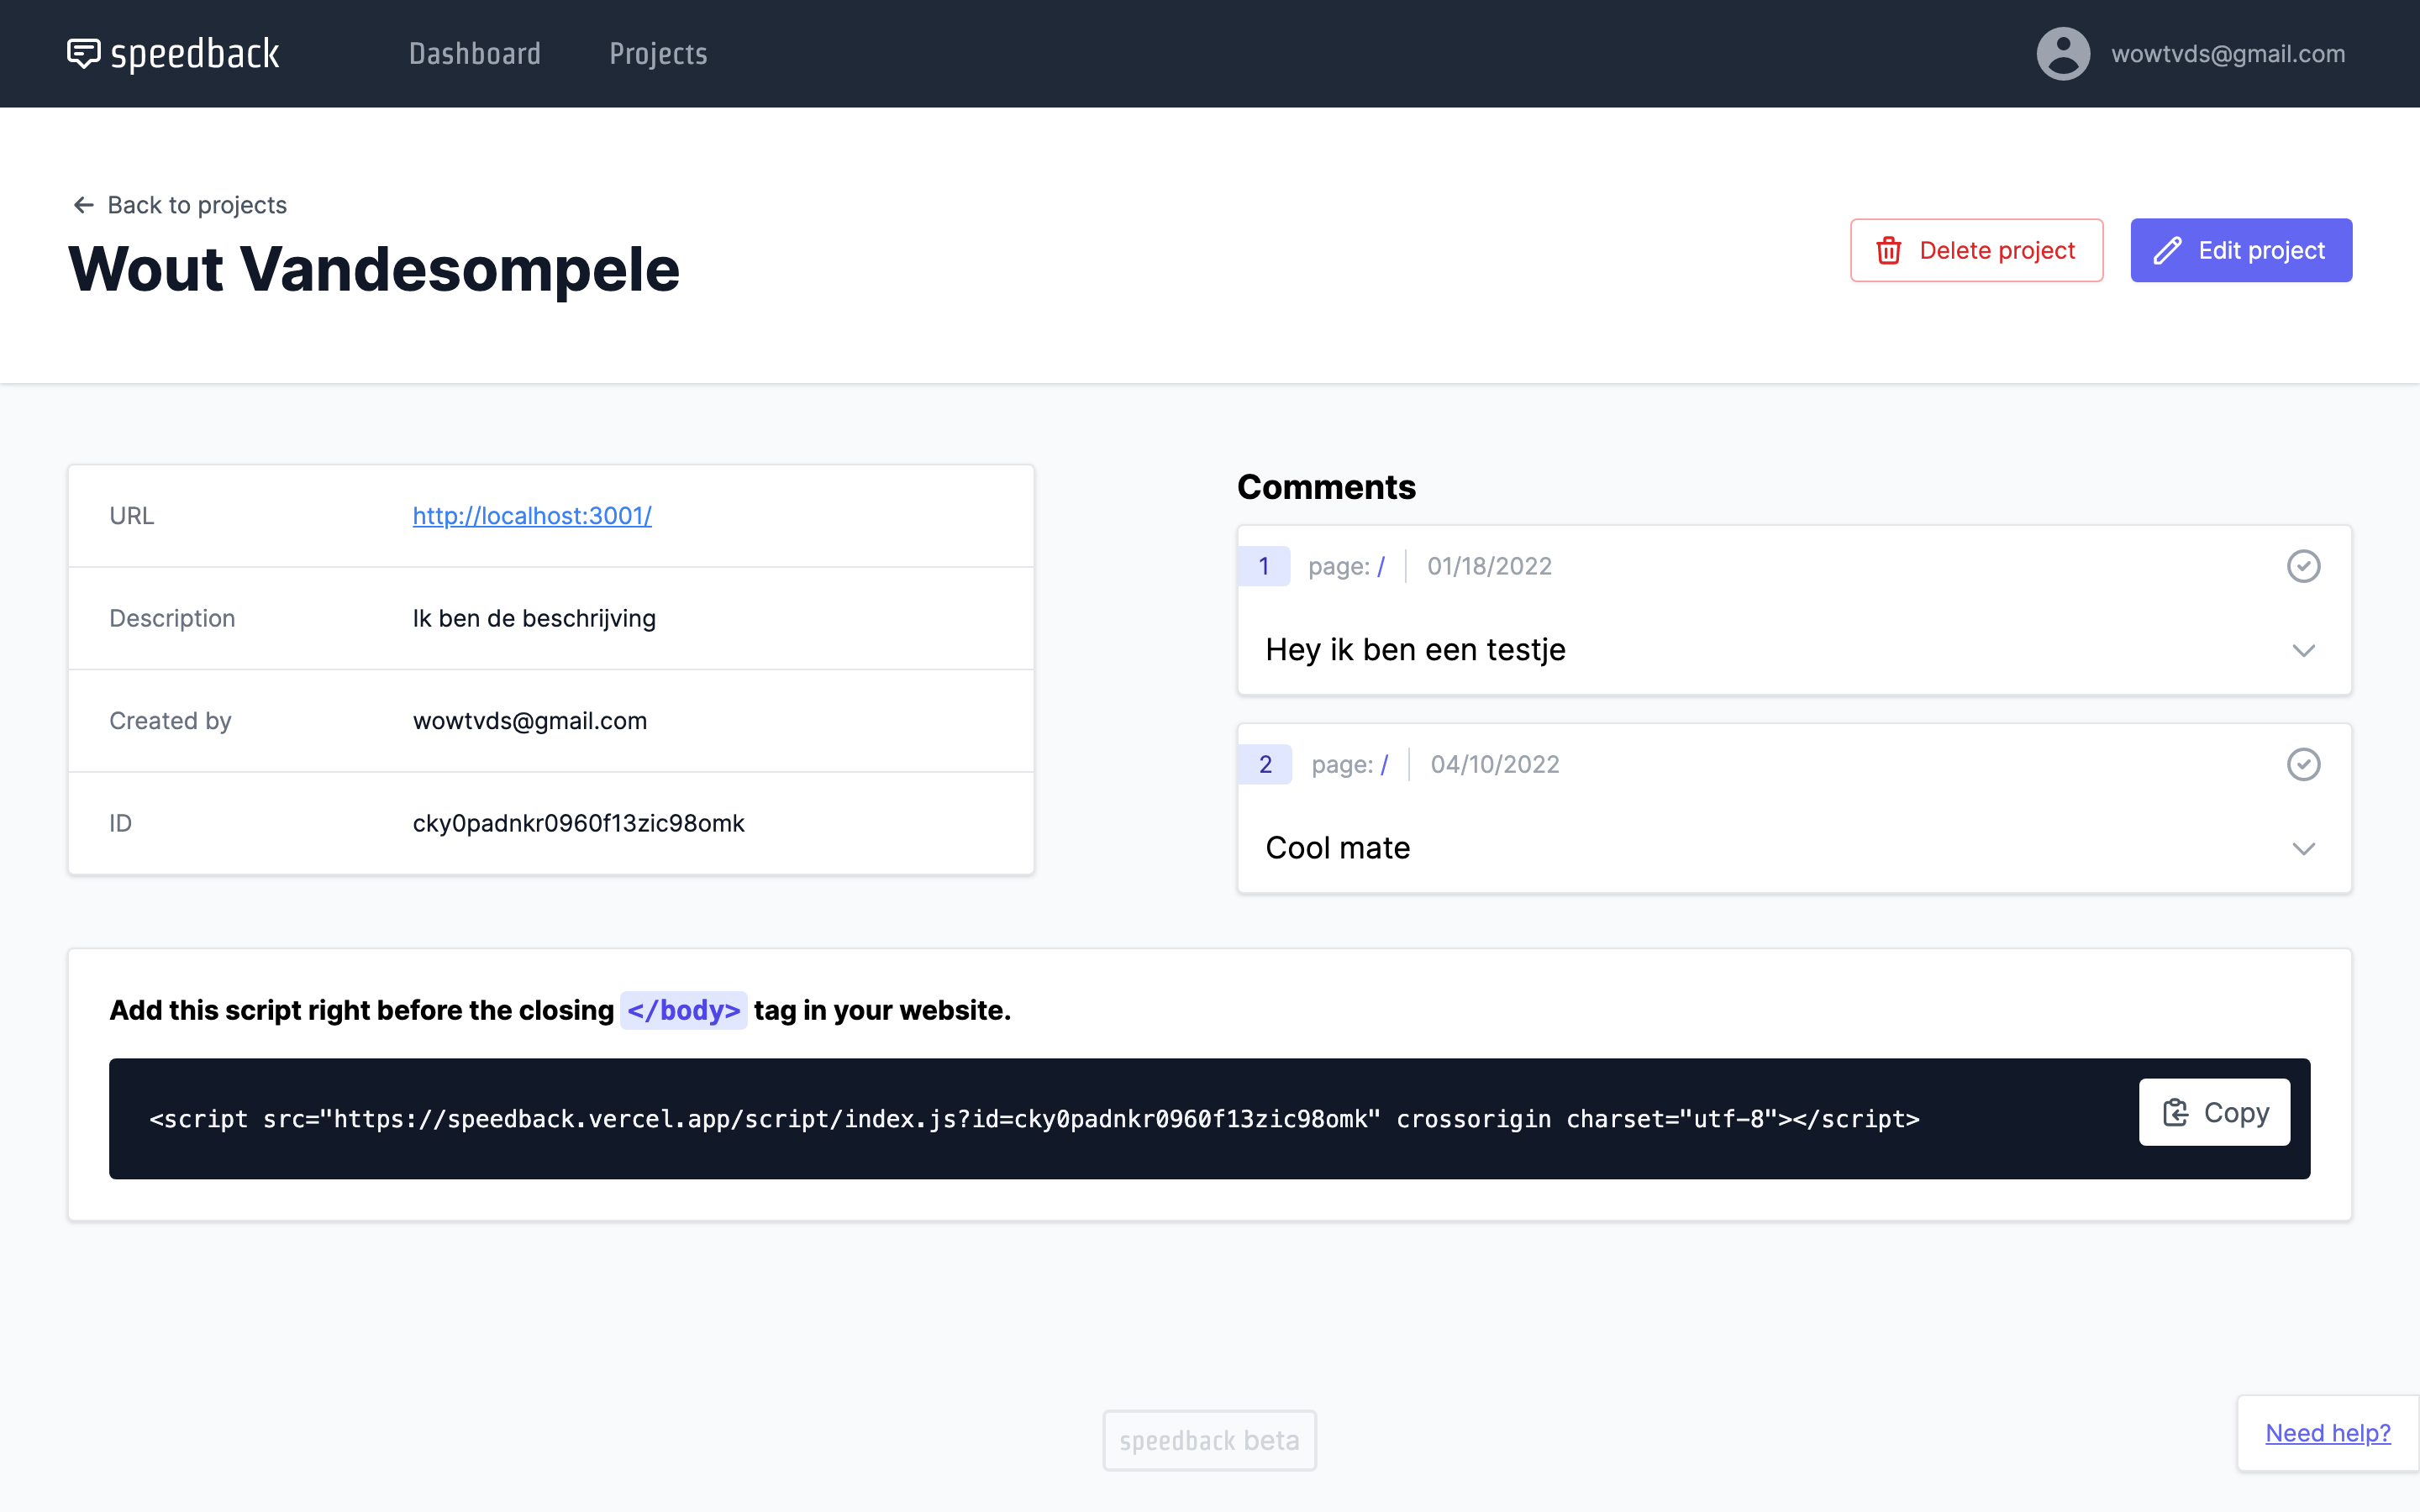The image size is (2420, 1512).
Task: Click the page '/' link in comment 1
Action: coord(1381,566)
